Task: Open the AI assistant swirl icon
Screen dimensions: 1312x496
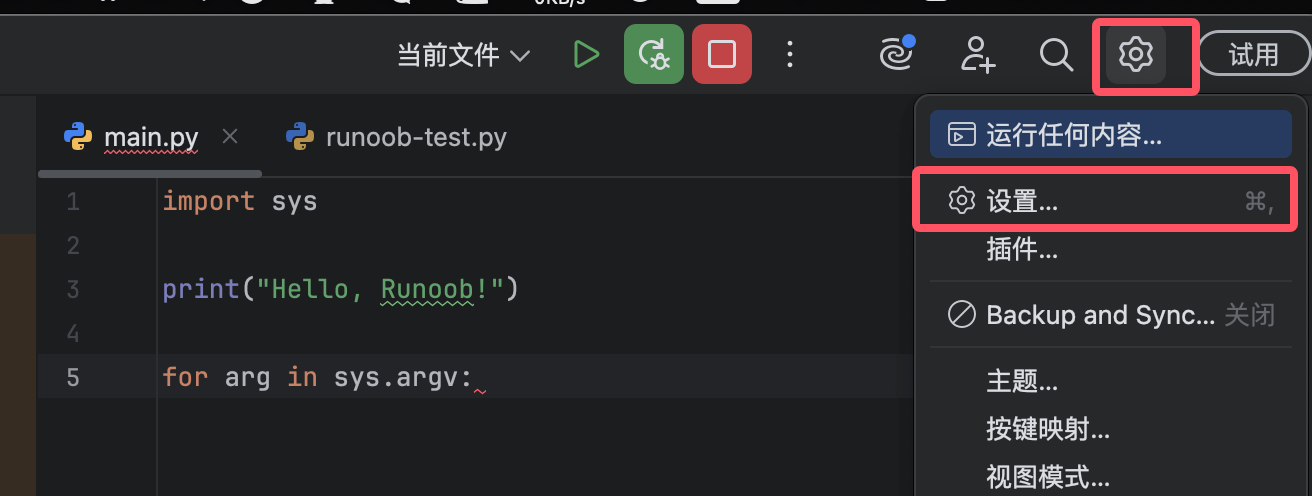Action: pos(896,54)
